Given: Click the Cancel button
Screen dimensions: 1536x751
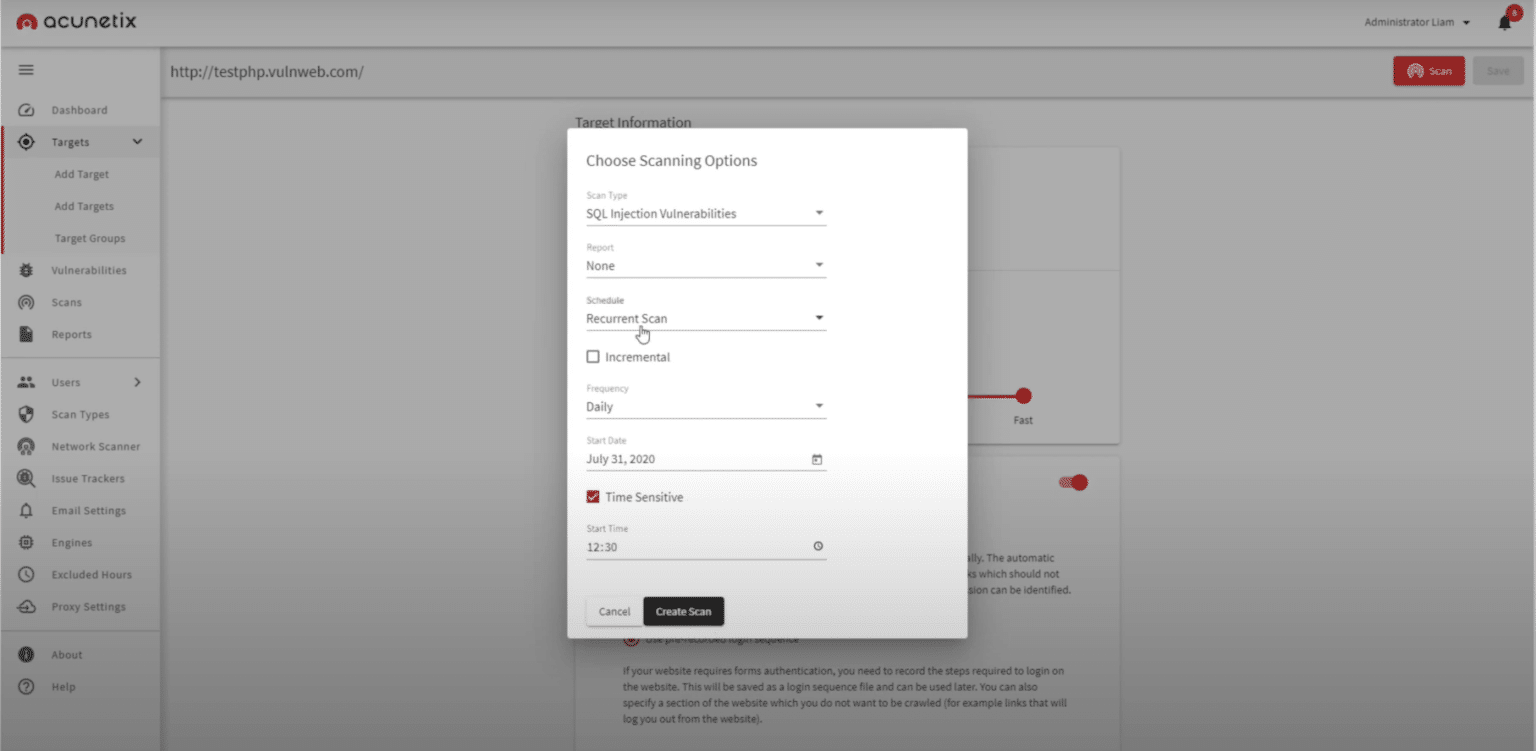Looking at the screenshot, I should [x=614, y=611].
